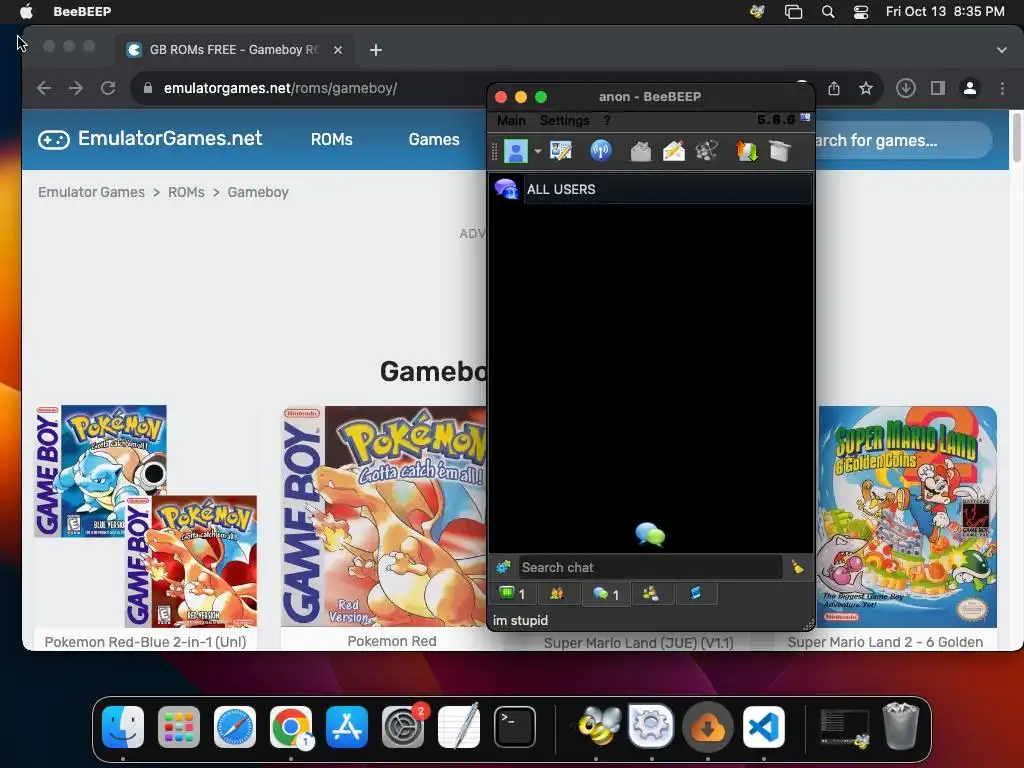Click the Search chat field
Image resolution: width=1024 pixels, height=768 pixels.
click(x=650, y=568)
